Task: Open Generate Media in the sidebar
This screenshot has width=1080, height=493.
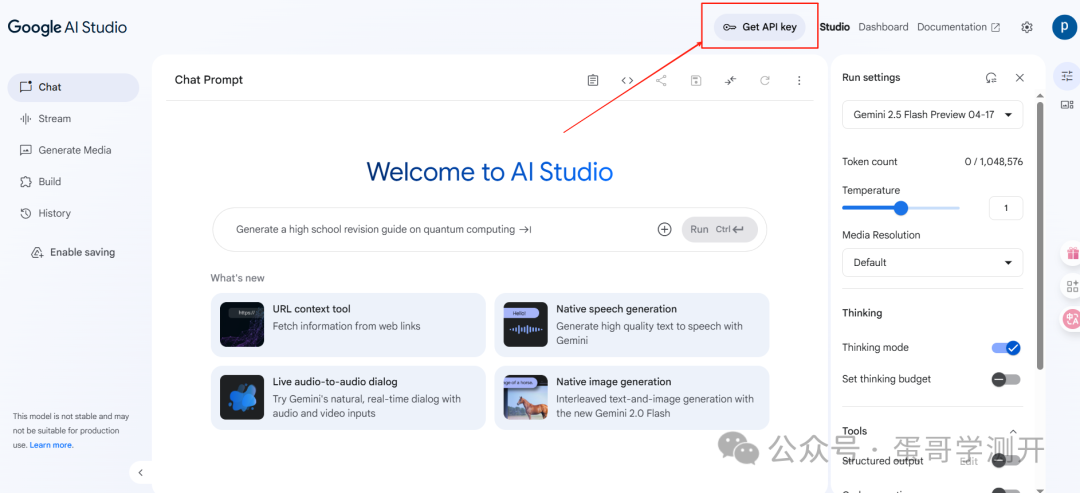Action: click(73, 150)
